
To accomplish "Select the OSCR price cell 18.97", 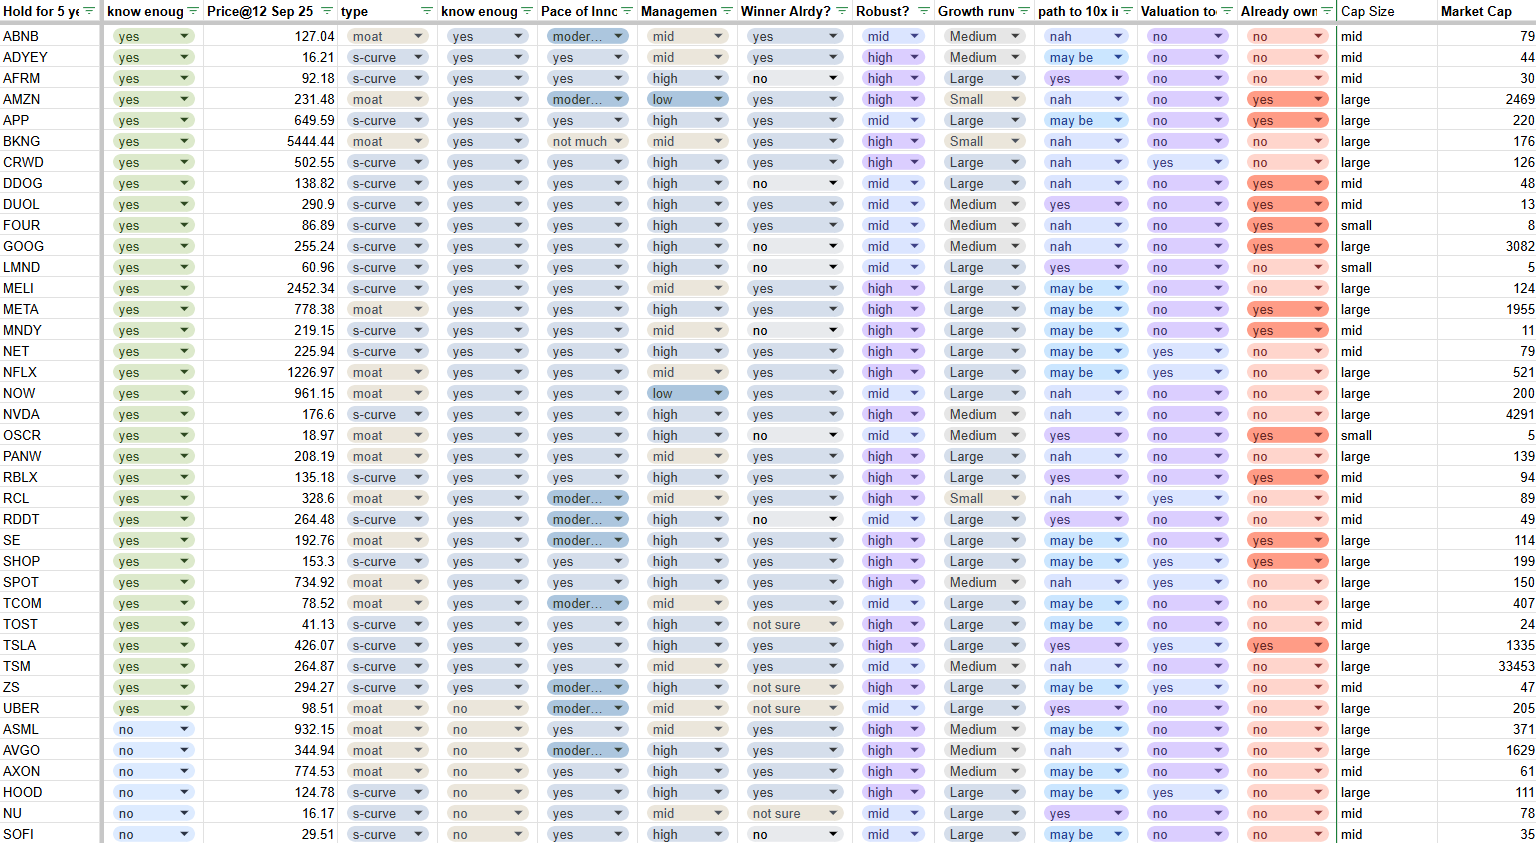I will [270, 435].
